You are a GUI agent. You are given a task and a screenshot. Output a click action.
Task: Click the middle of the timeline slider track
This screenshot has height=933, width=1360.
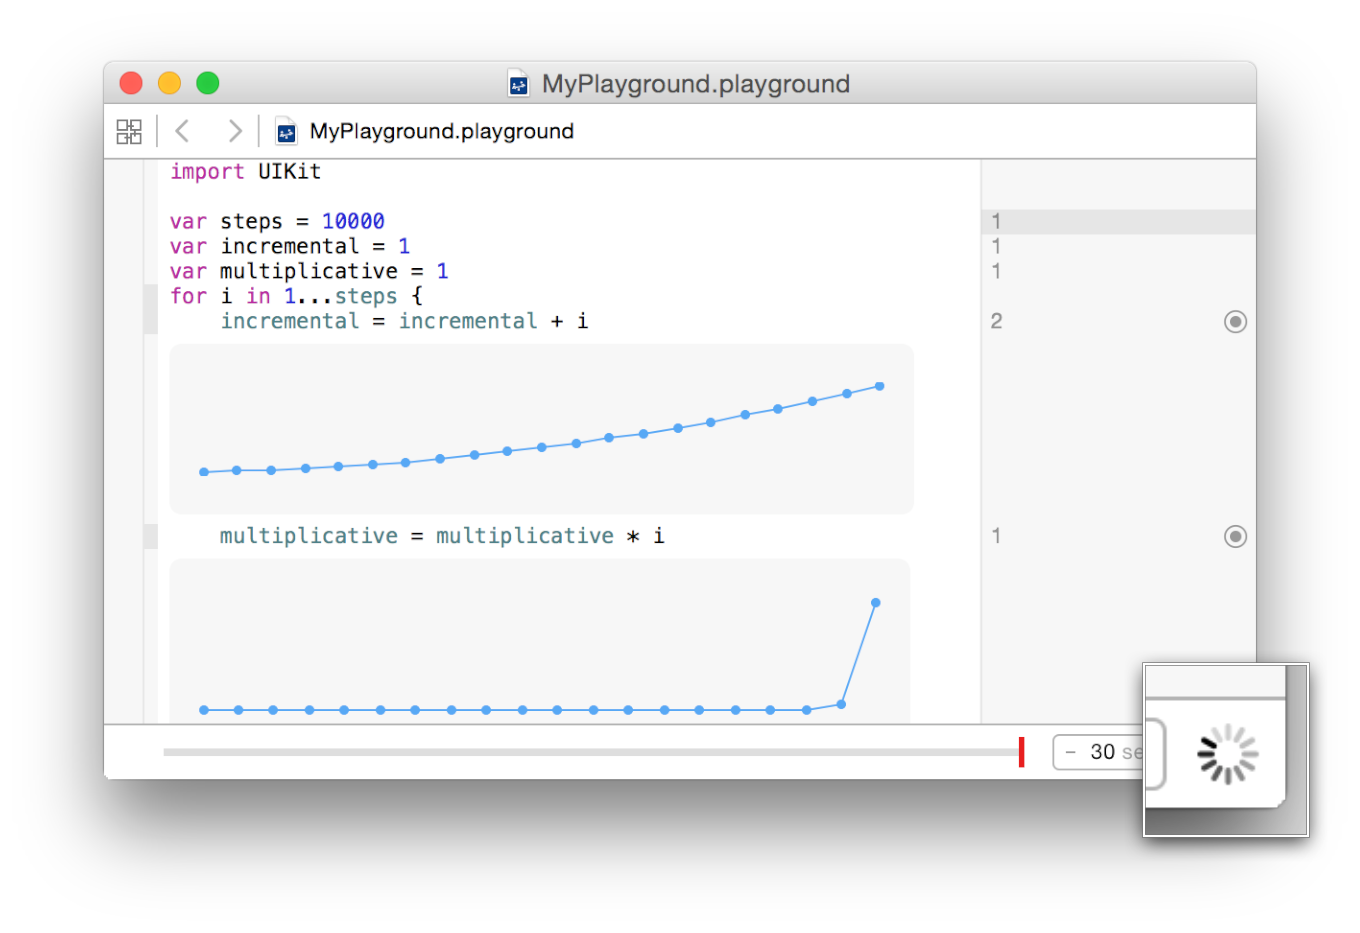pyautogui.click(x=590, y=752)
